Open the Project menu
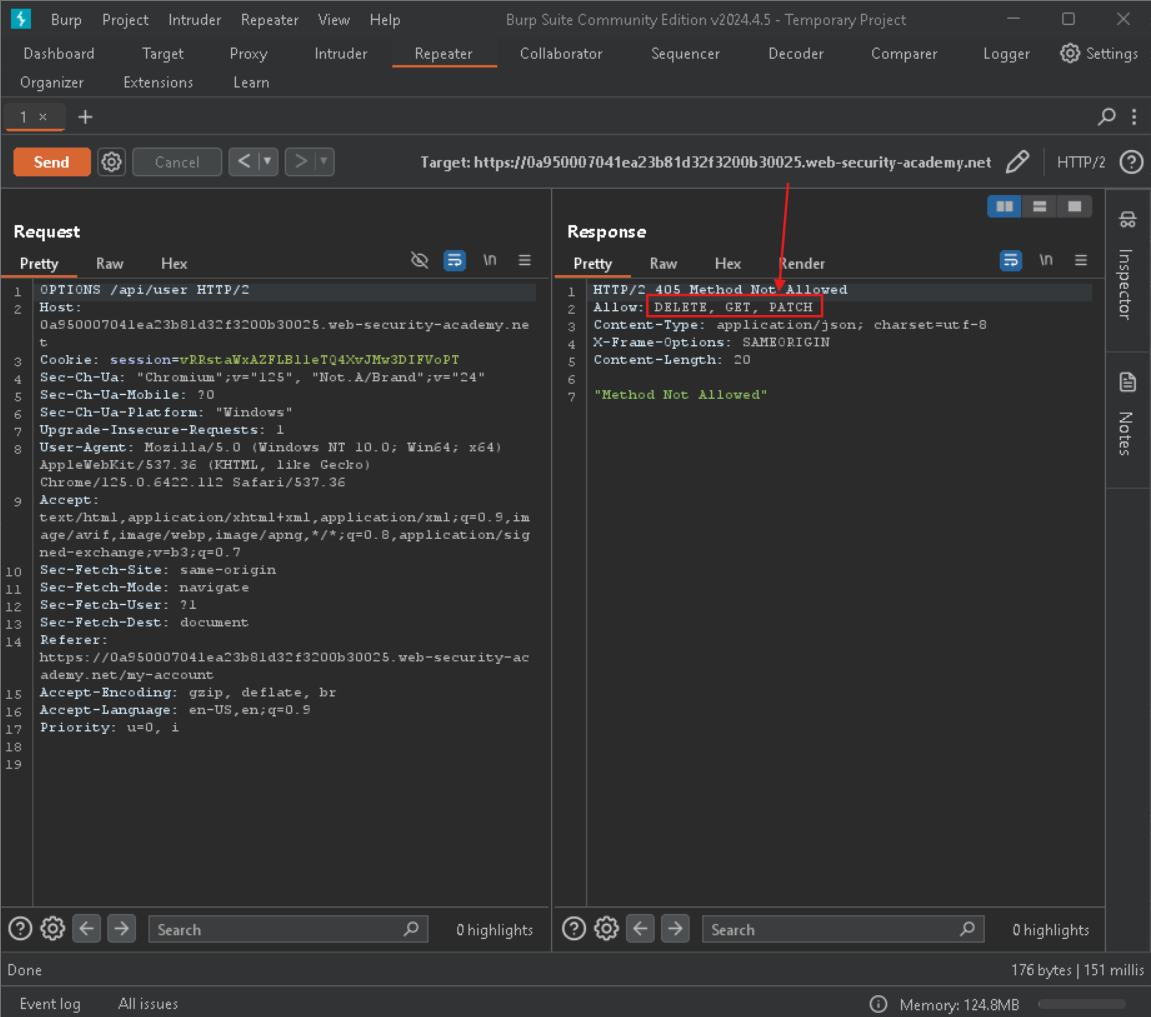This screenshot has height=1017, width=1151. pos(125,20)
